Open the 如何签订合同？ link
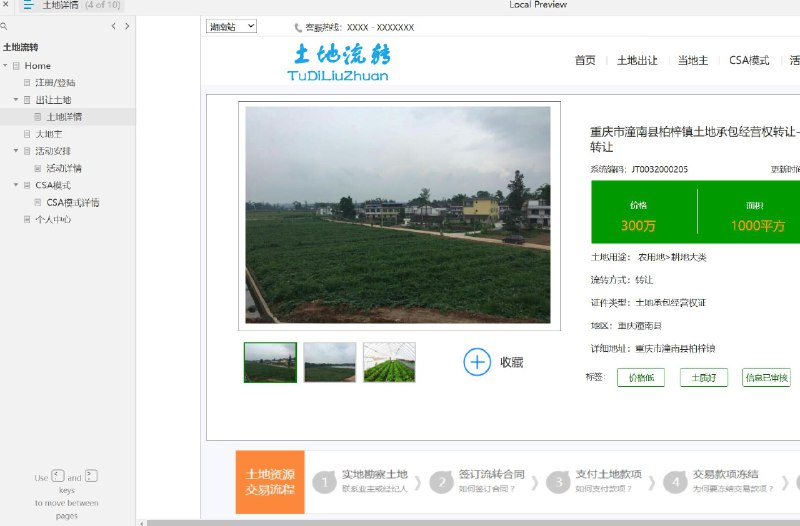Image resolution: width=800 pixels, height=526 pixels. 487,489
